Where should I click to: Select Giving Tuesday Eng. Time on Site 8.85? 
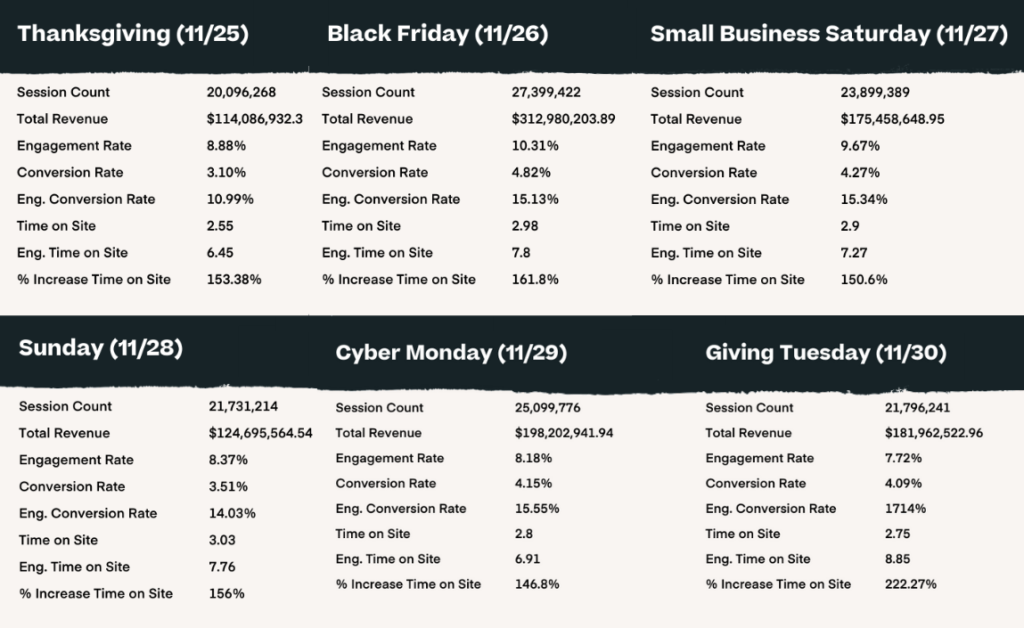(897, 559)
